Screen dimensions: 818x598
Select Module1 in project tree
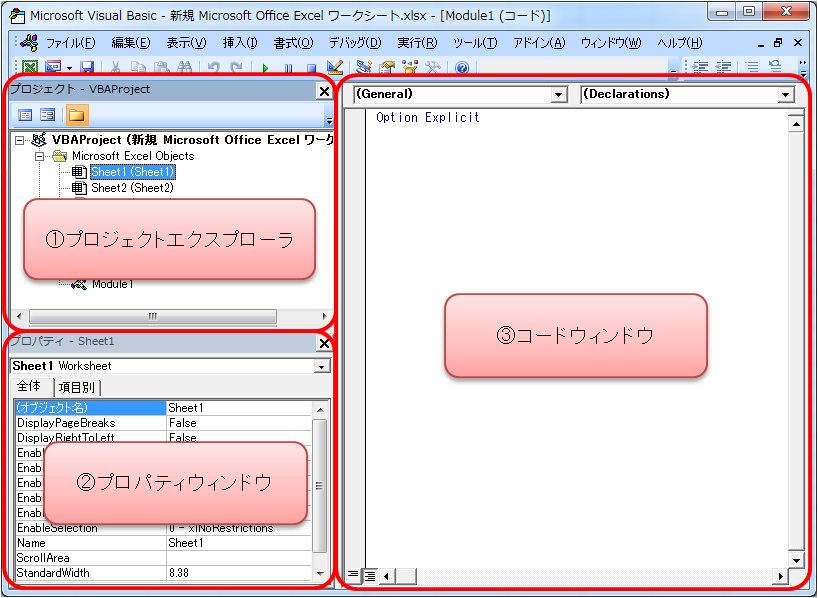point(113,284)
